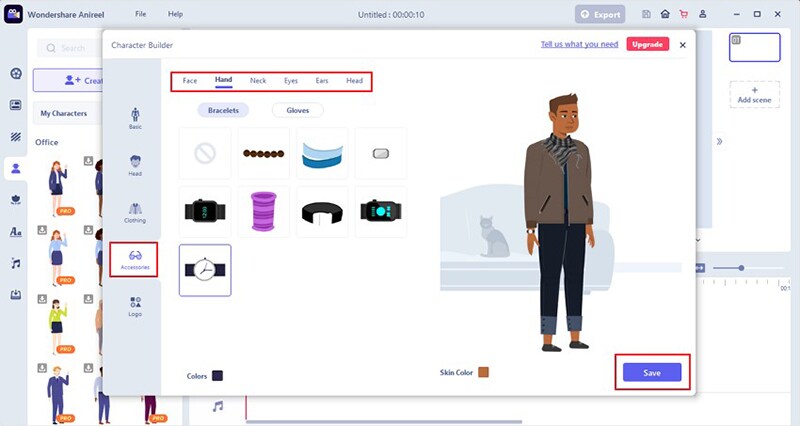Open the characters person icon in sidebar

(16, 168)
